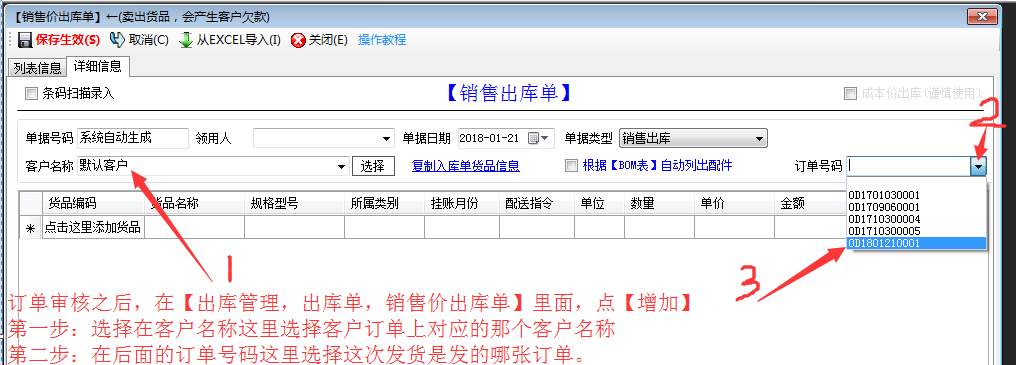Click the 选择 button
1016x365 pixels.
pyautogui.click(x=373, y=166)
